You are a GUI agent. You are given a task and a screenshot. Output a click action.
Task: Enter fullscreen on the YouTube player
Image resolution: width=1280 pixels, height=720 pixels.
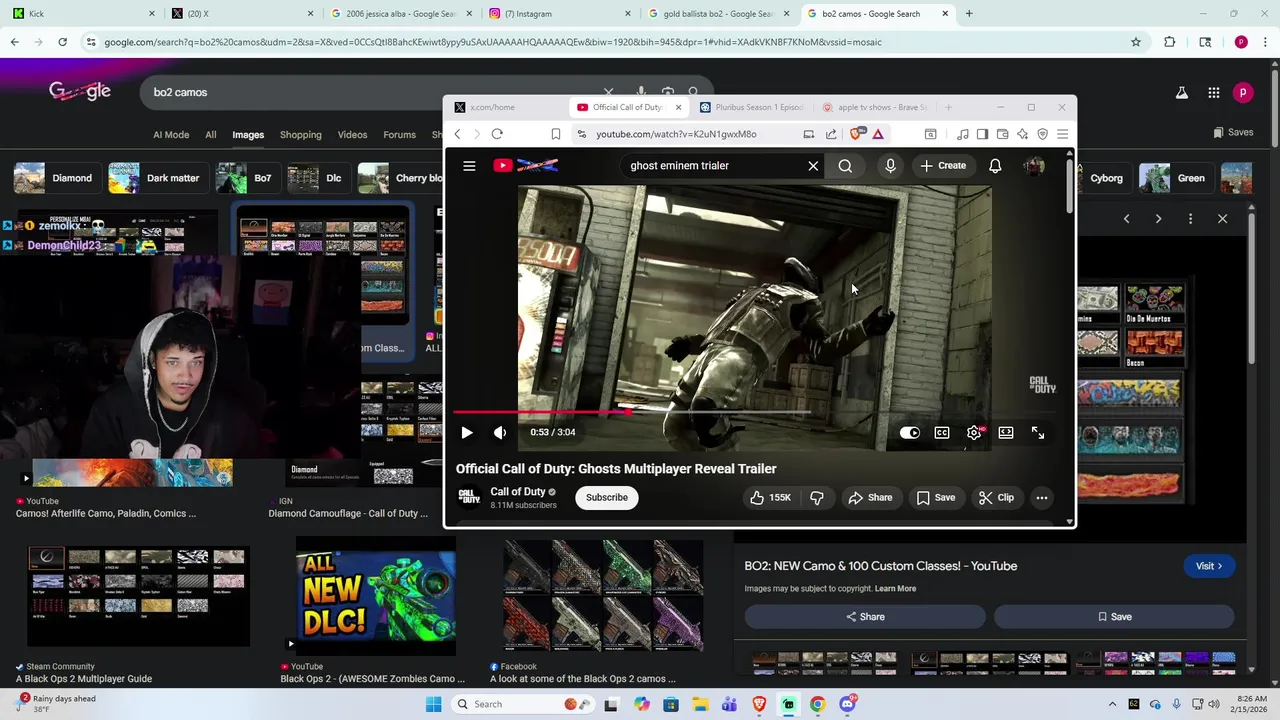coord(1038,433)
